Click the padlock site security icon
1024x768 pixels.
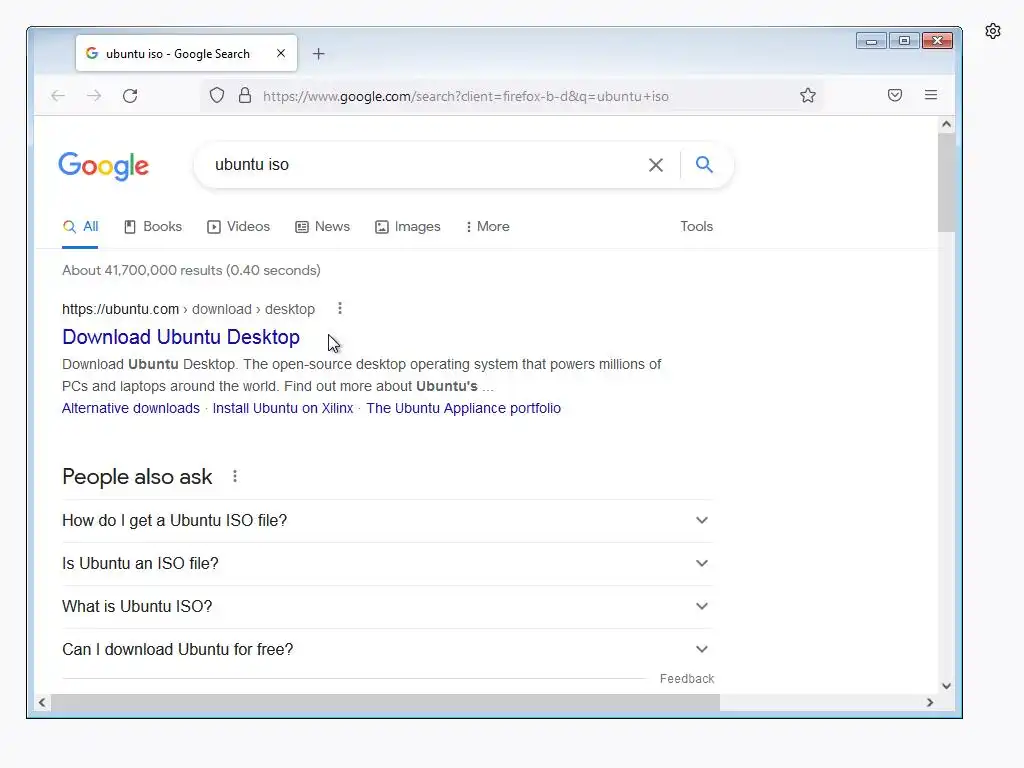pos(245,96)
